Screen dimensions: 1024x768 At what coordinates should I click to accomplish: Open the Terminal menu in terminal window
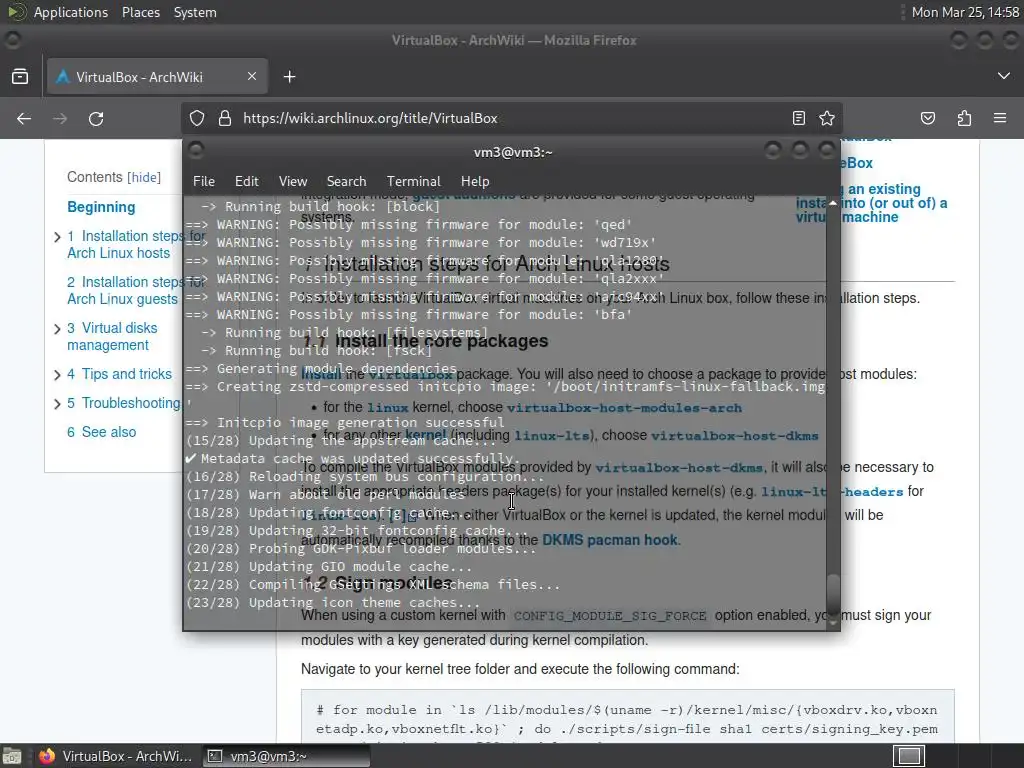[x=413, y=181]
